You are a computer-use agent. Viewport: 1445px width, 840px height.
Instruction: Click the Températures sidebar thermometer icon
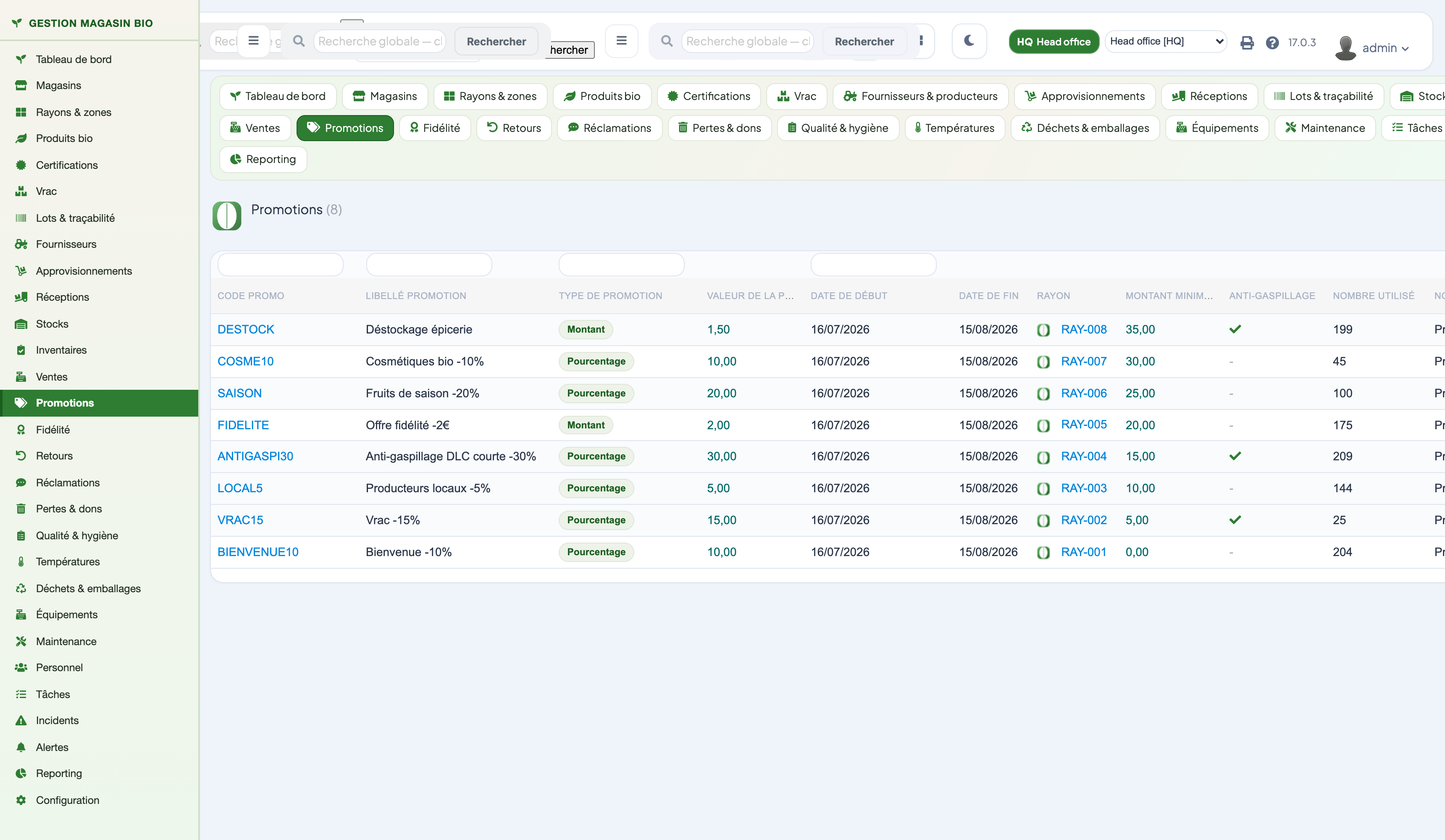pos(21,562)
